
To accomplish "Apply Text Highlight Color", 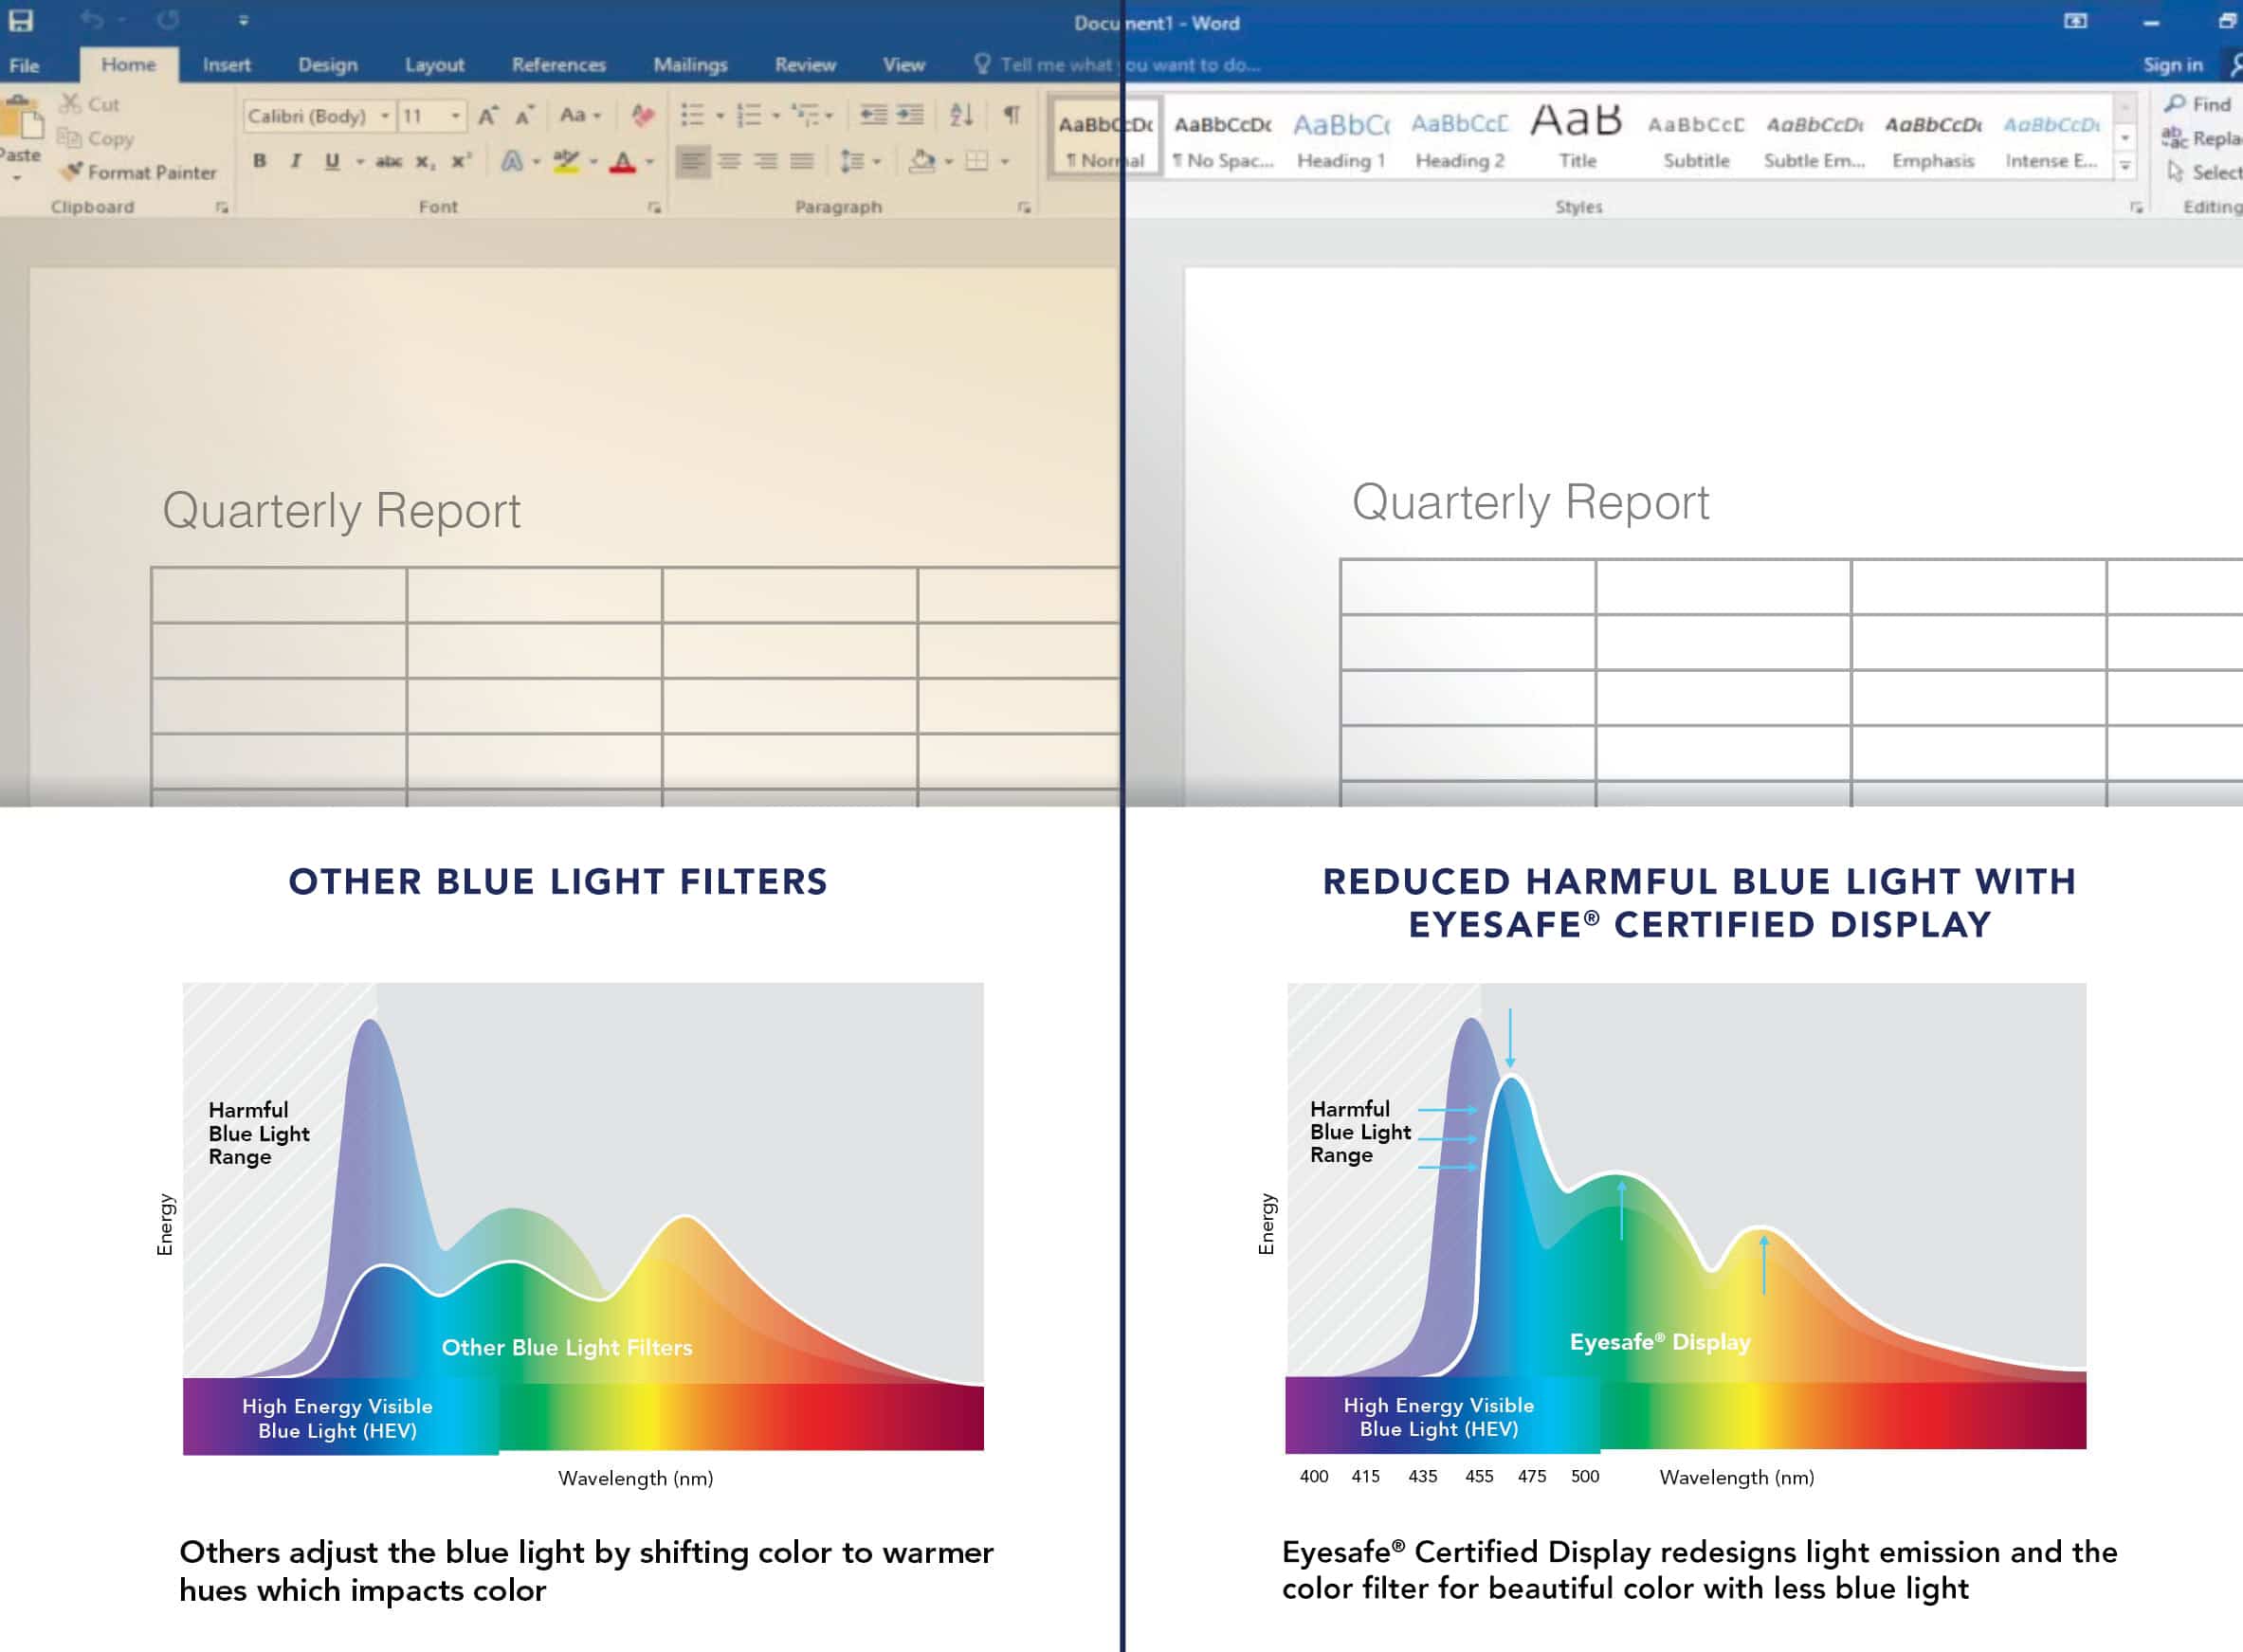I will pyautogui.click(x=563, y=158).
